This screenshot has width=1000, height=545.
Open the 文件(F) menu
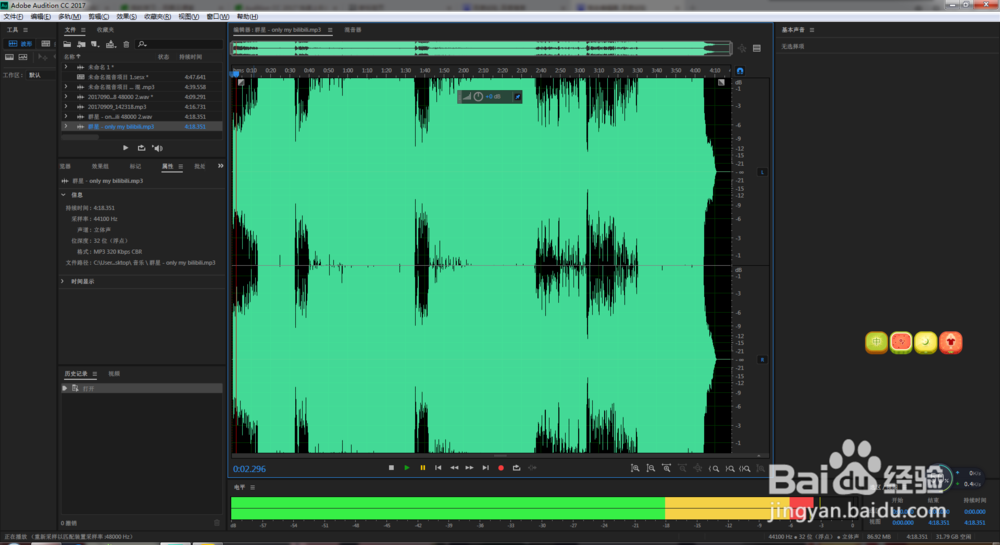coord(13,17)
